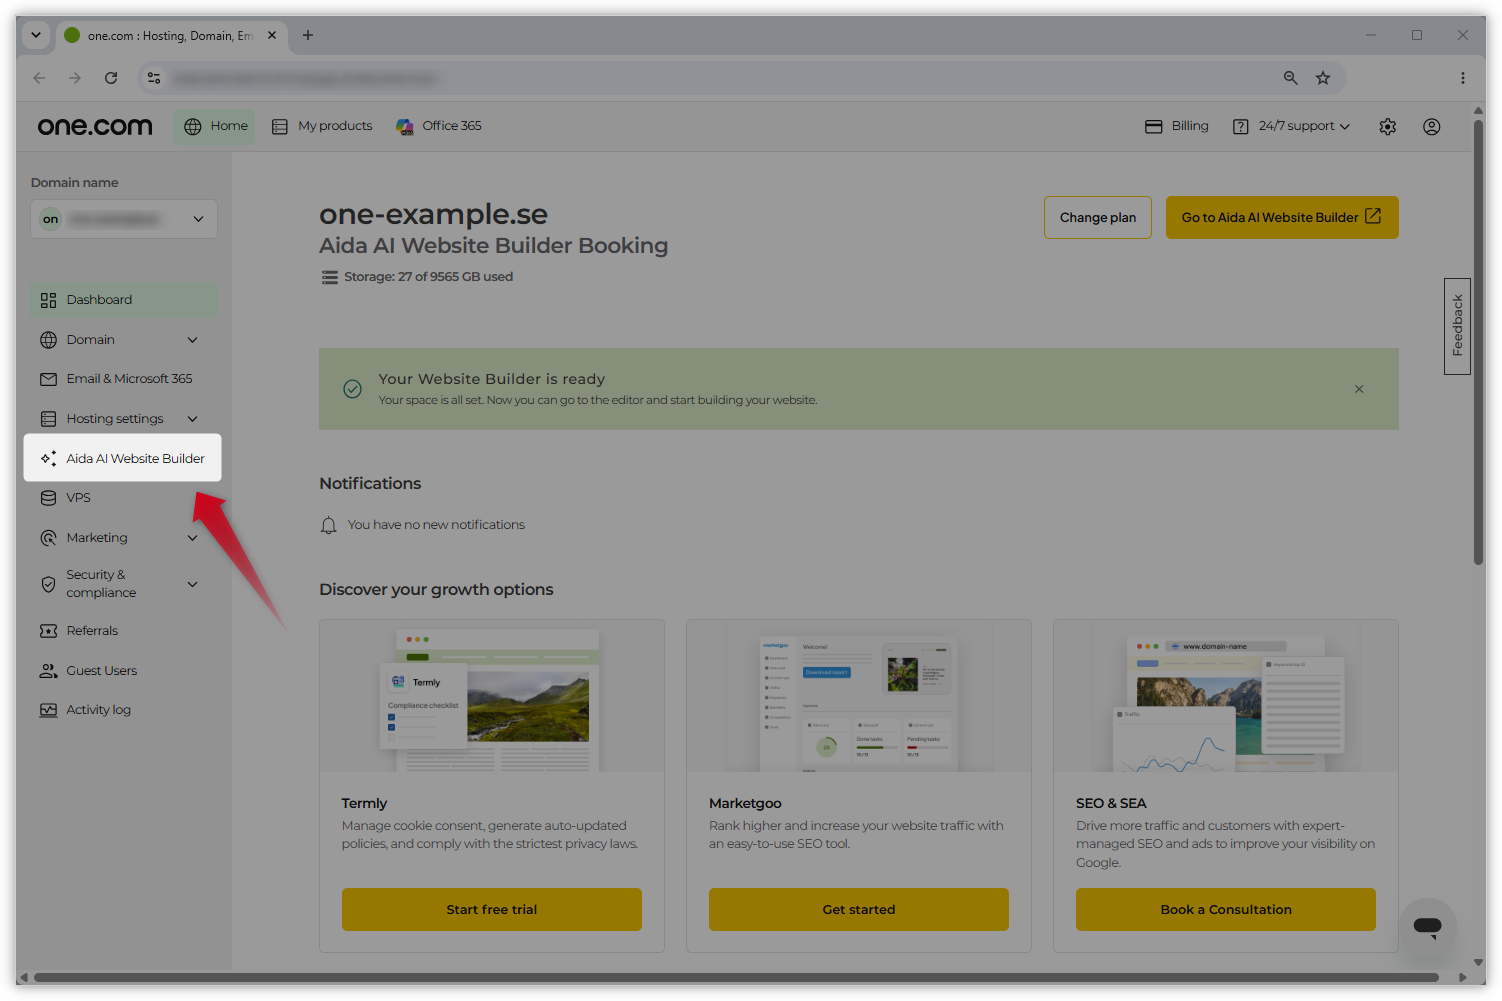1502x1001 pixels.
Task: Open browser three-dot menu
Action: [1463, 78]
